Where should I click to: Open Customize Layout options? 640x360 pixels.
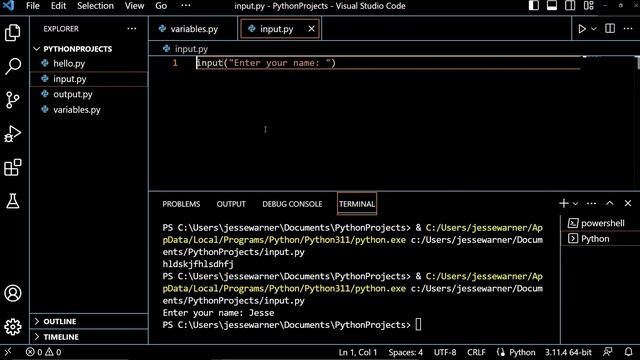[589, 6]
